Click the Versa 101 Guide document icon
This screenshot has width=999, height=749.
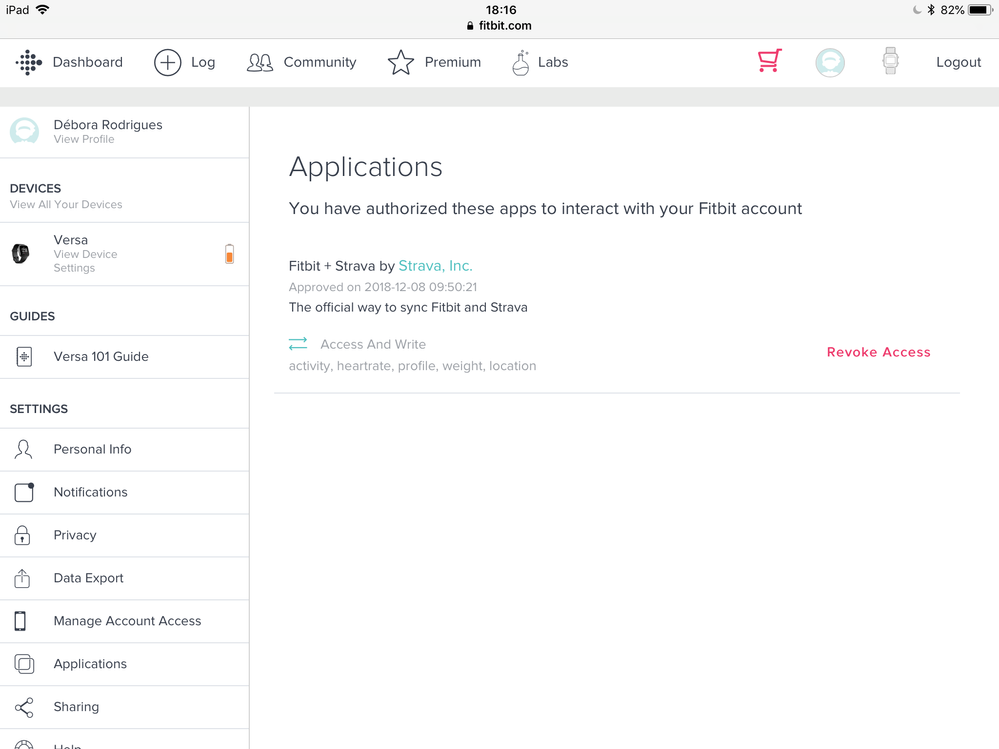[x=24, y=357]
